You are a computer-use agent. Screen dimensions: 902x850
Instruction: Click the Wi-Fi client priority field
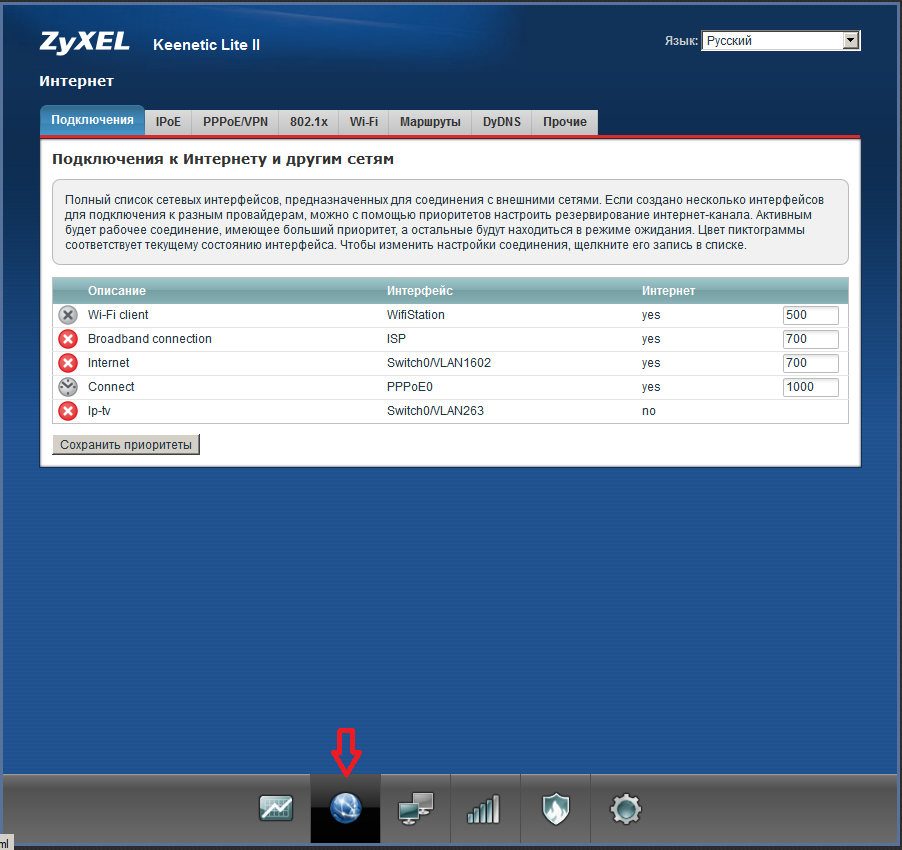[x=810, y=315]
